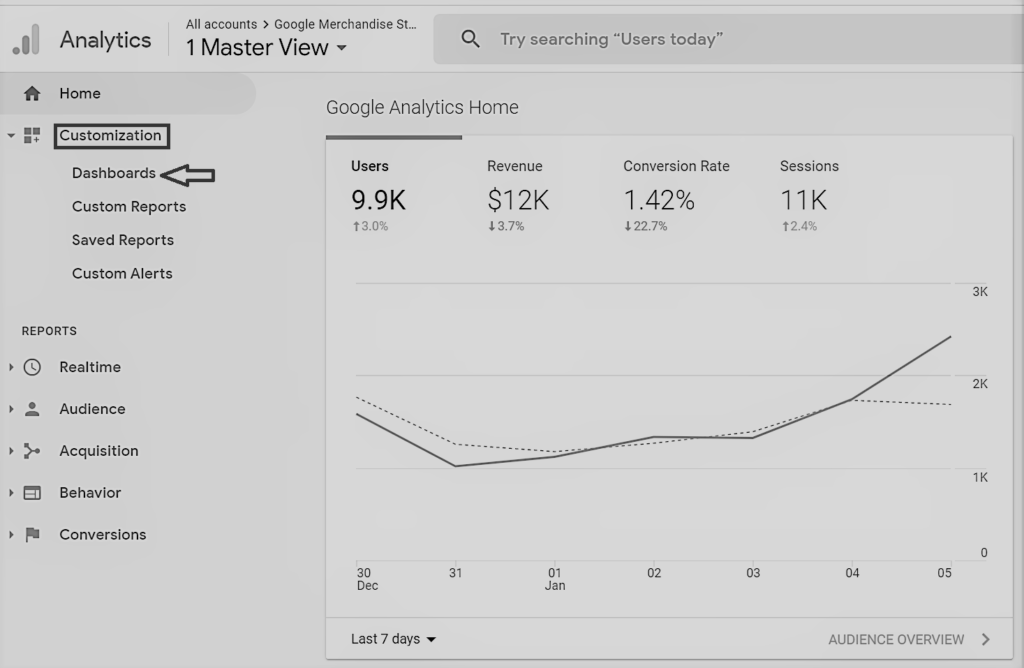Screen dimensions: 1024x668
Task: Click the Analytics bar-chart logo
Action: pyautogui.click(x=27, y=39)
